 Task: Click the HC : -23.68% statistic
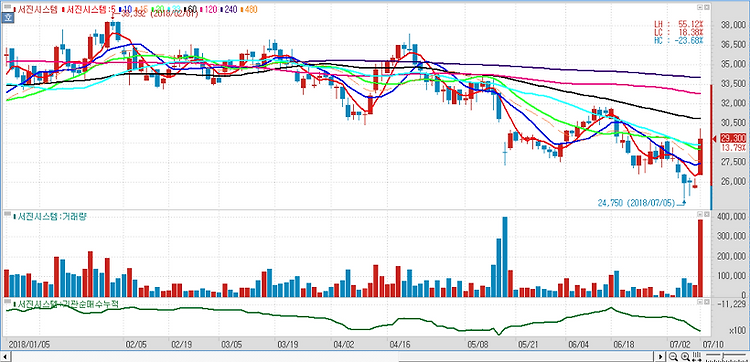click(x=679, y=40)
